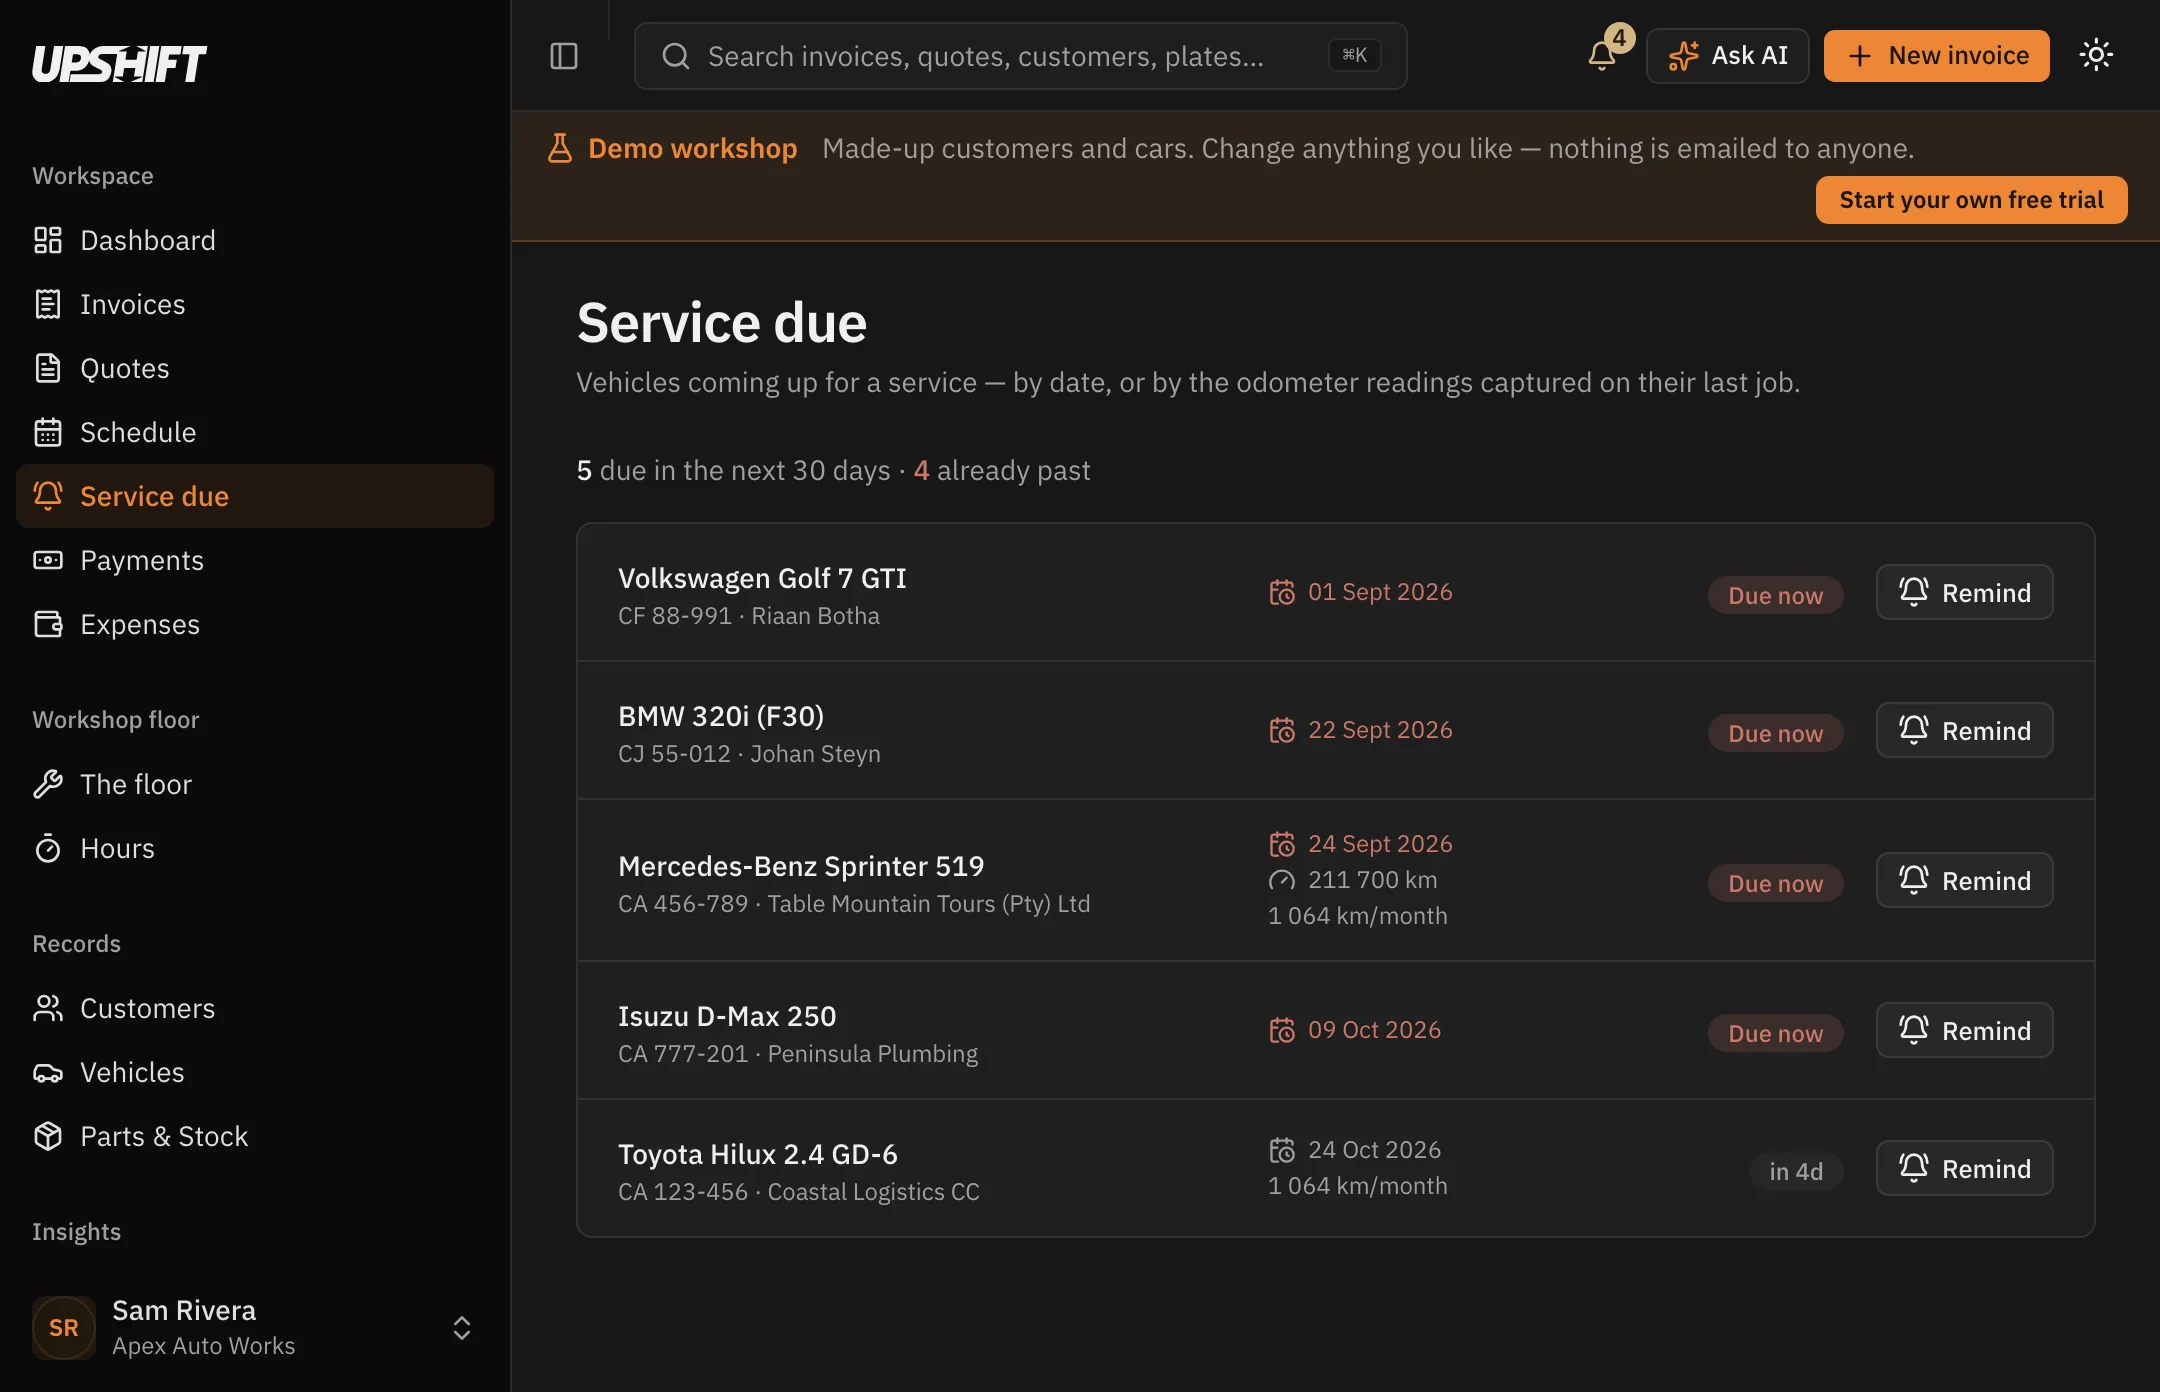Expand the Sam Rivera account switcher
Viewport: 2160px width, 1392px height.
[x=461, y=1328]
